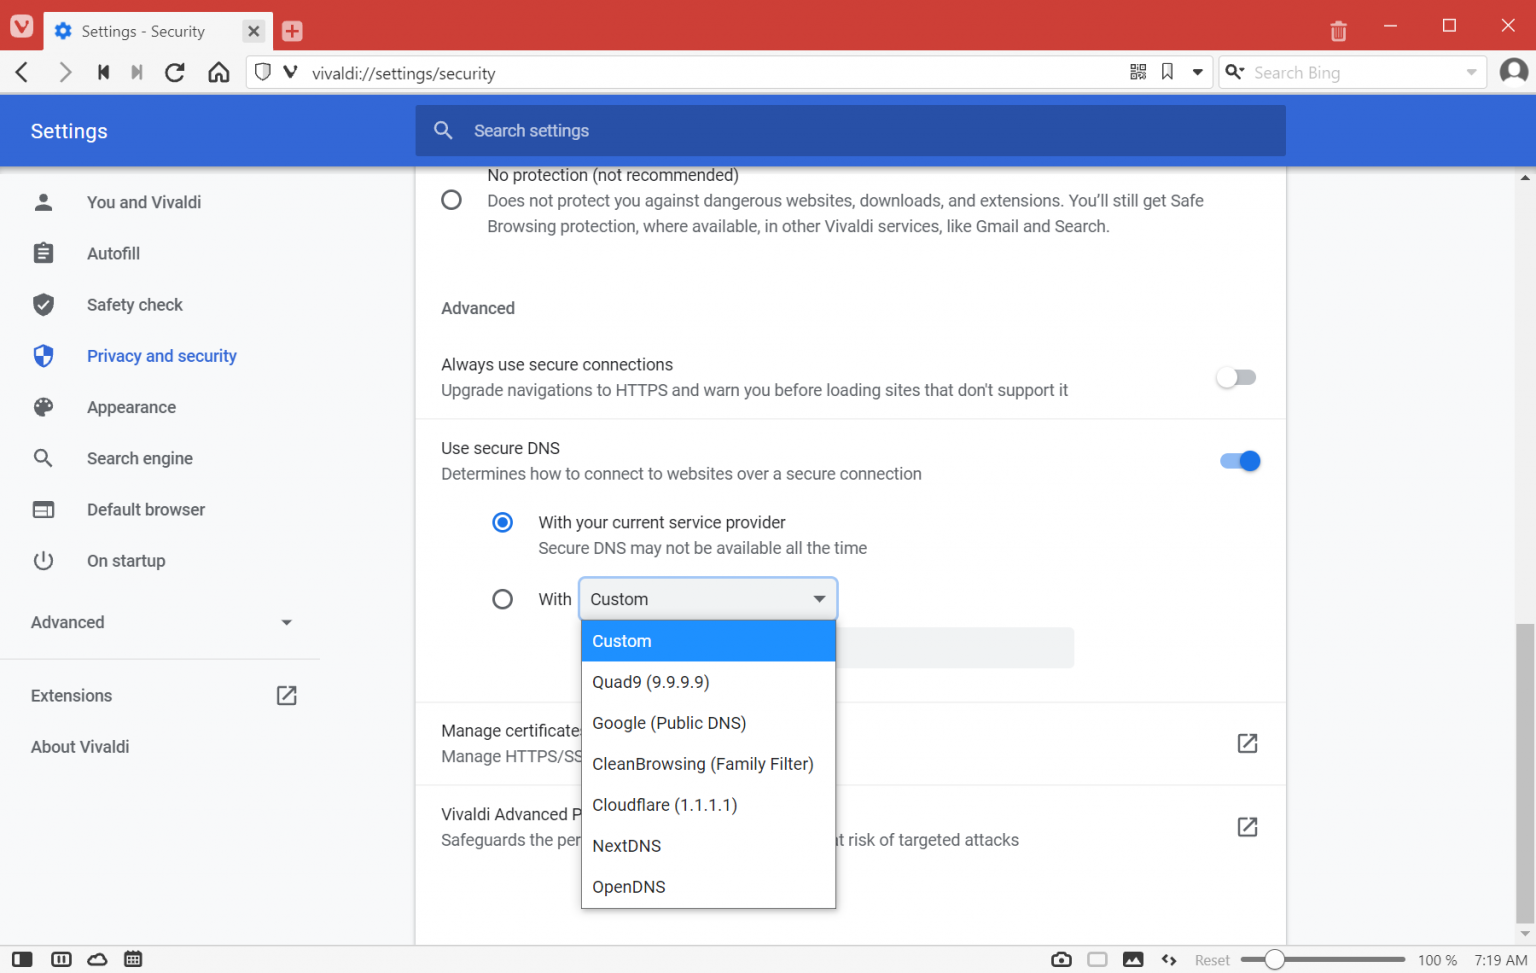The image size is (1536, 973).
Task: Switch to the Appearance settings section
Action: click(x=131, y=407)
